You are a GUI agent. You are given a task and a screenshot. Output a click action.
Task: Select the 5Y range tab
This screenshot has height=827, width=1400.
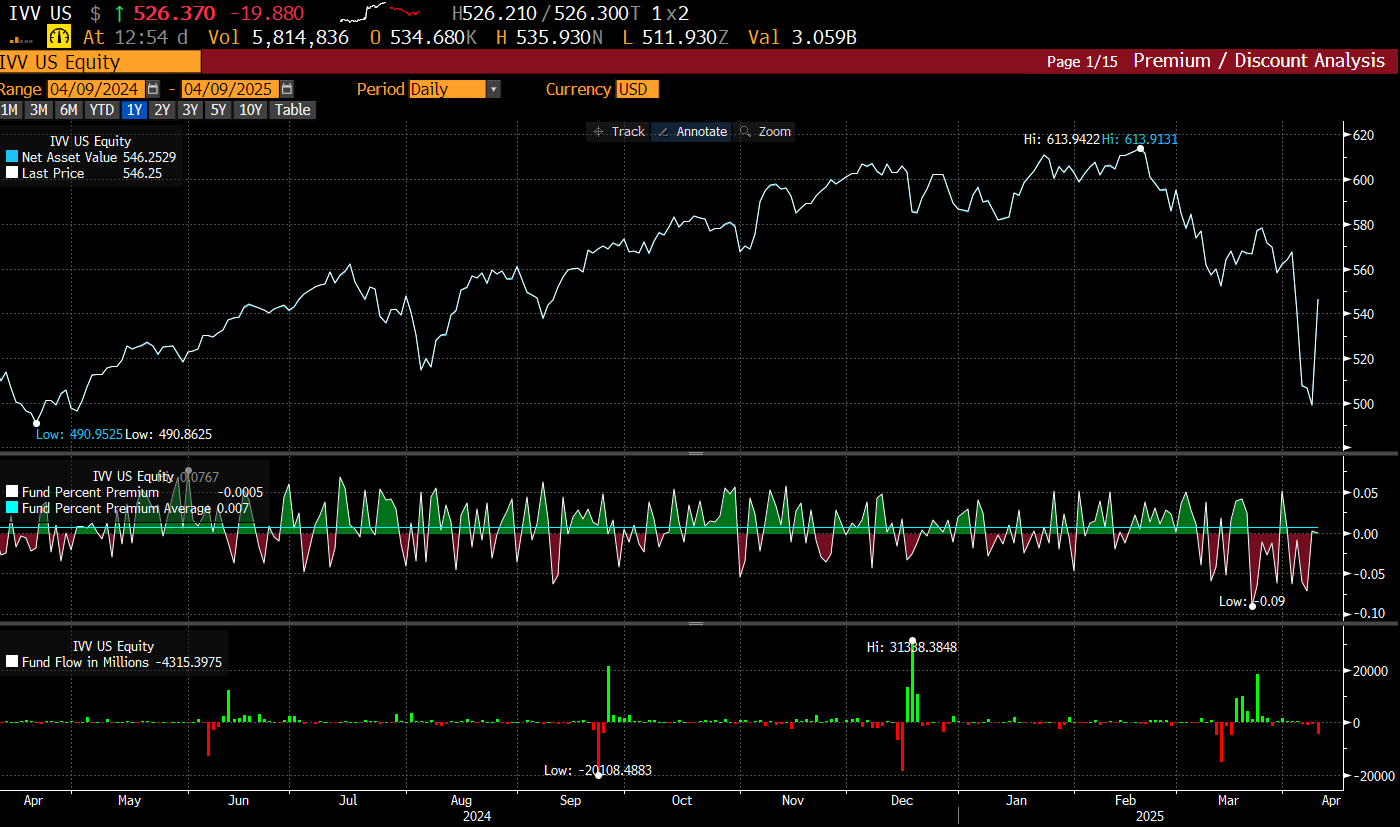[x=217, y=110]
